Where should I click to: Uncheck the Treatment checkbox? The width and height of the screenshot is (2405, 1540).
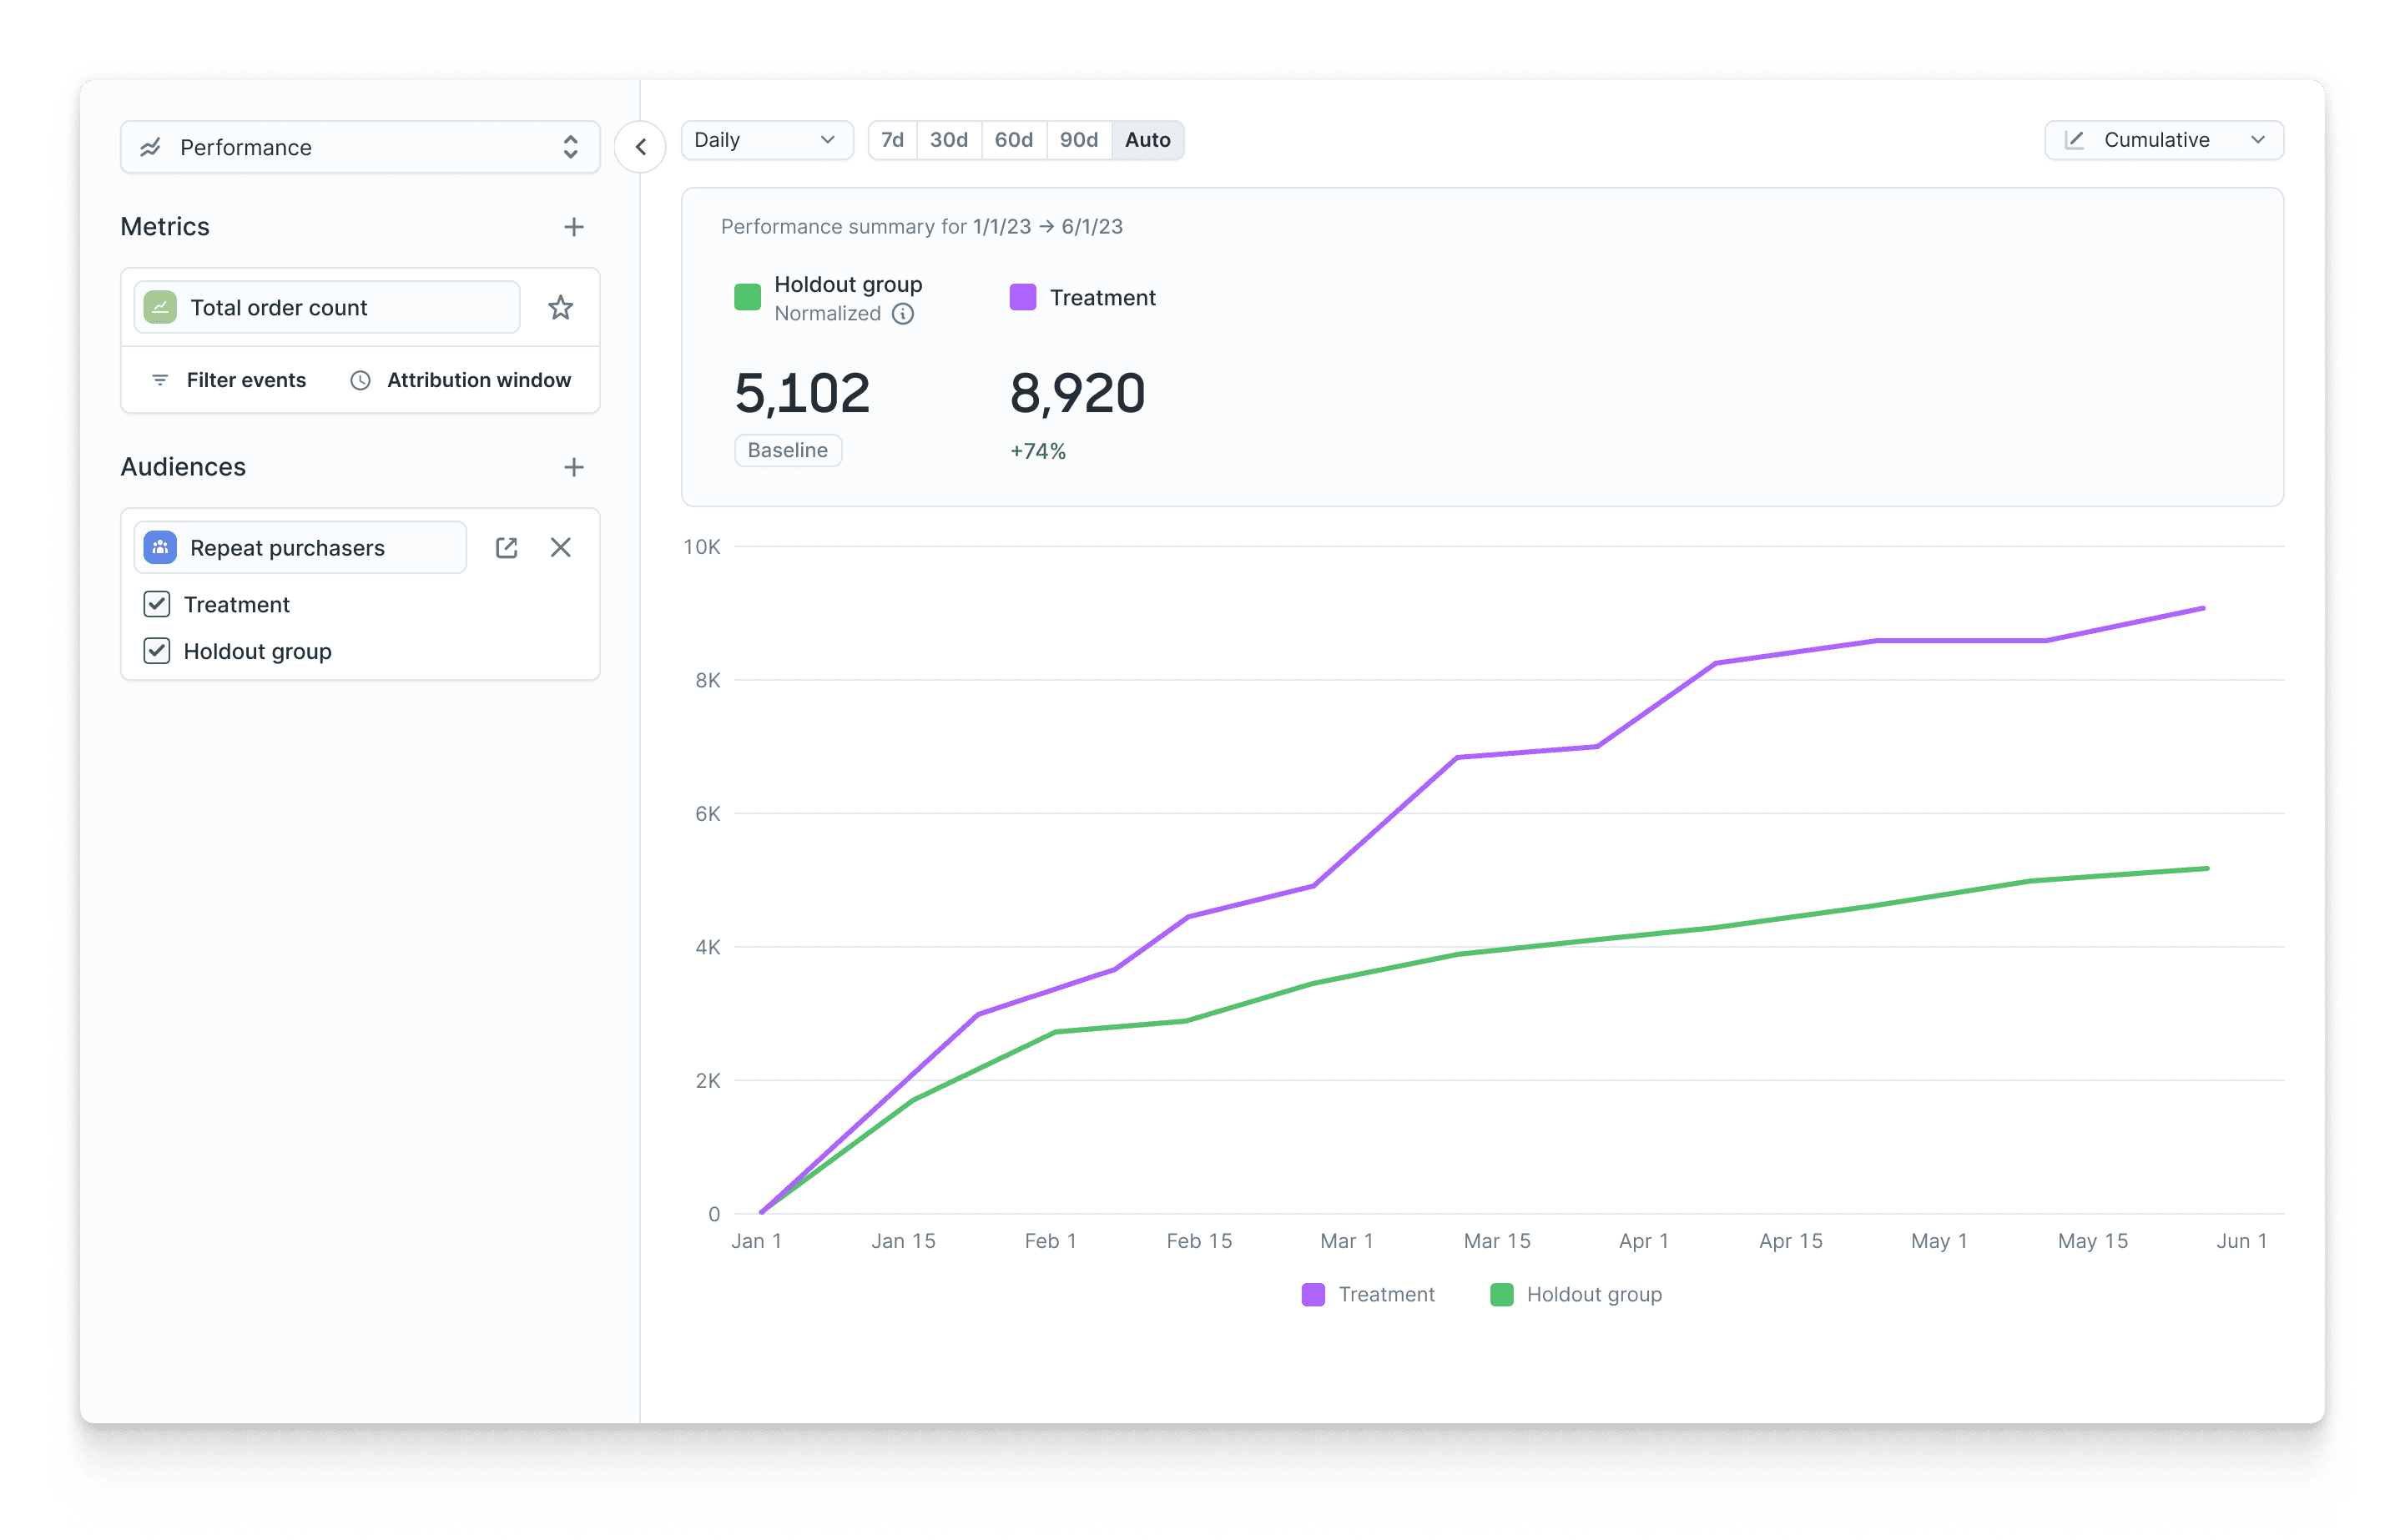(x=157, y=604)
